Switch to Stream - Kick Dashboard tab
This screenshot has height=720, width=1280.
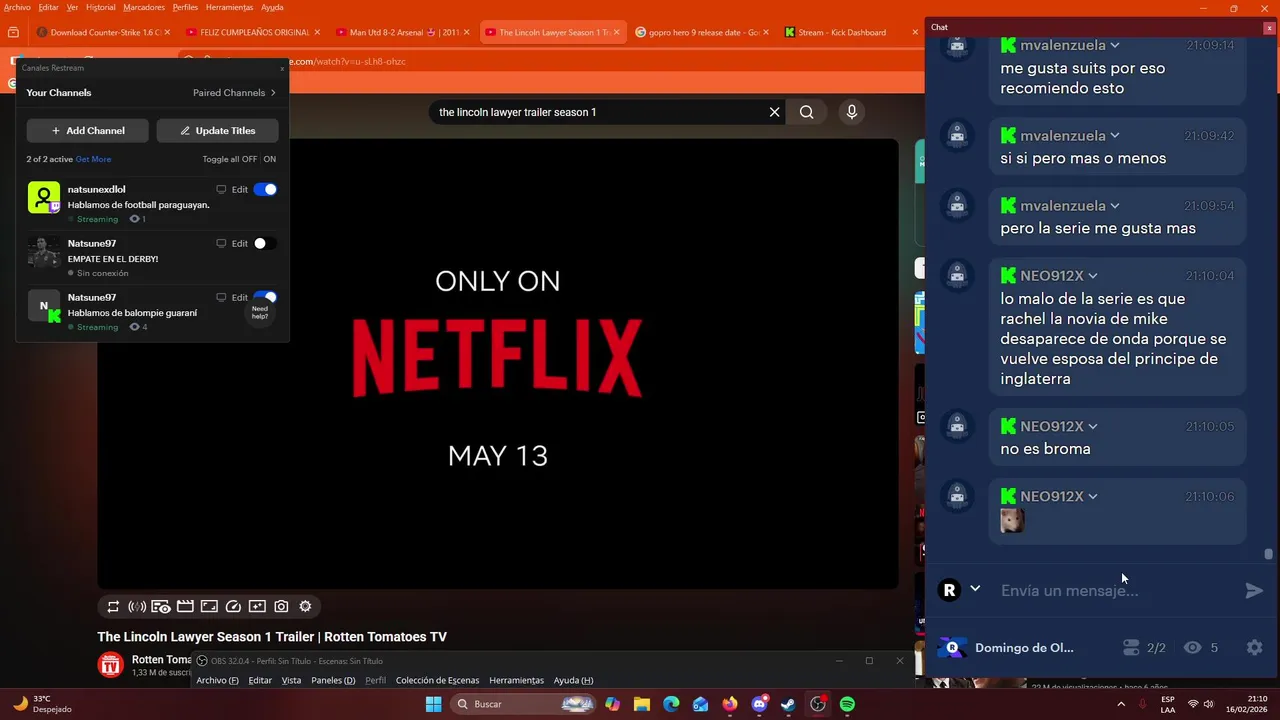click(x=850, y=32)
